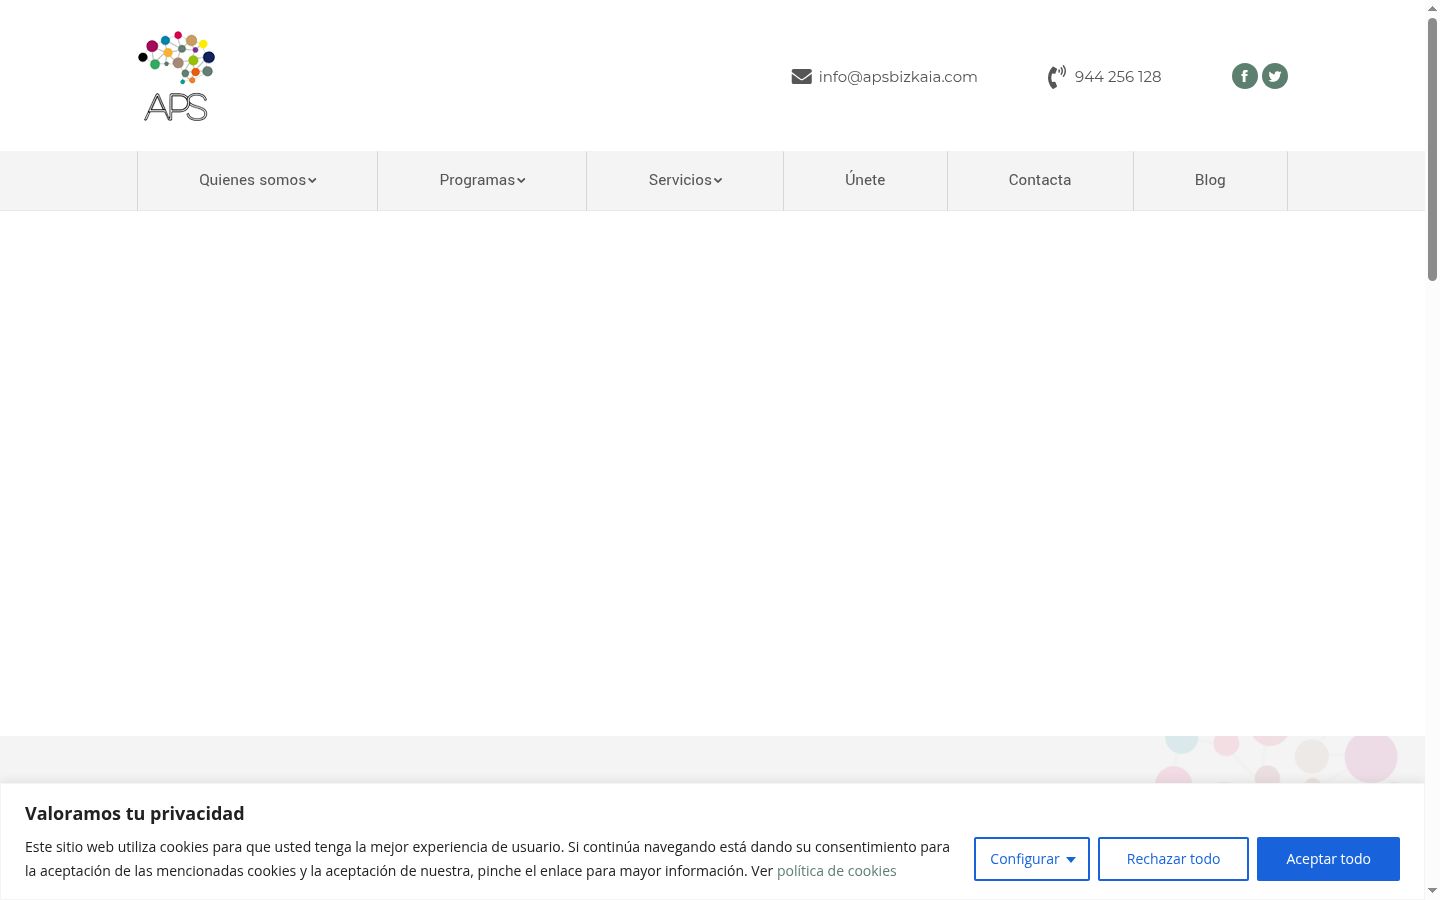Open the Facebook icon link
This screenshot has width=1440, height=900.
pyautogui.click(x=1244, y=76)
